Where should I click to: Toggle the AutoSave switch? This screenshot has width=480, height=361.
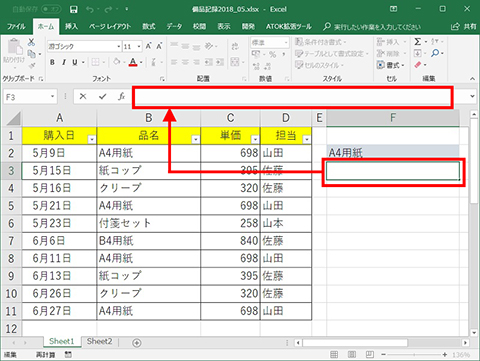(x=51, y=9)
